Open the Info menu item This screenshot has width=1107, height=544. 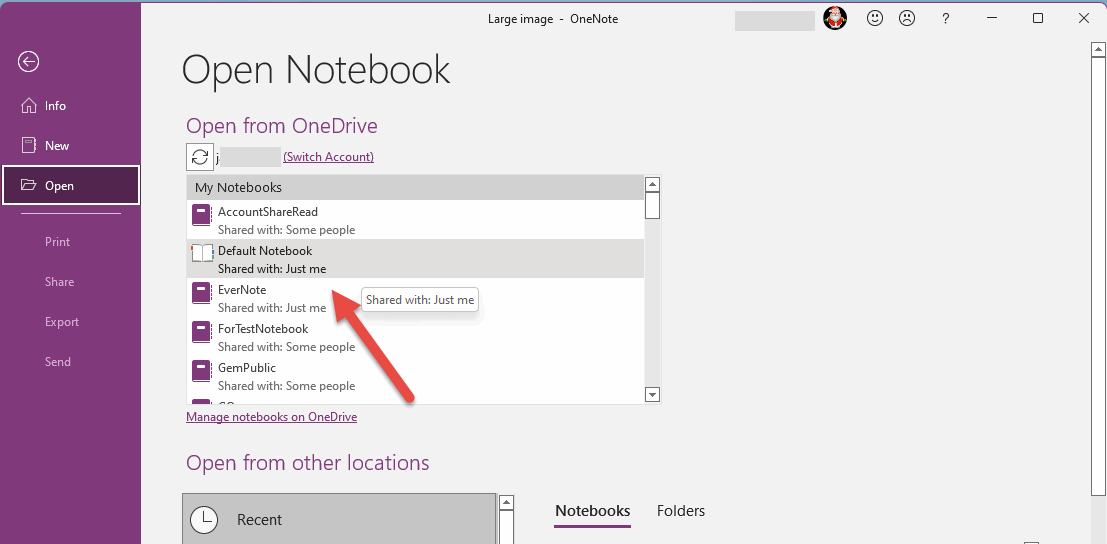55,106
